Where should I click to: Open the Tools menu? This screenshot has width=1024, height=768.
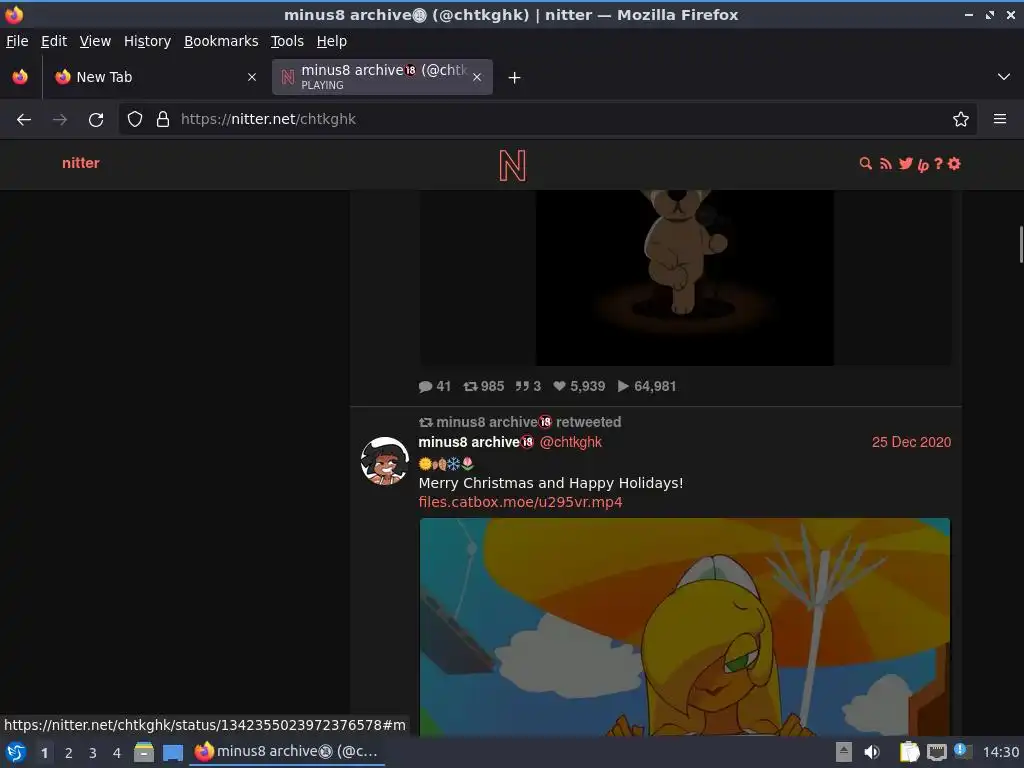287,41
